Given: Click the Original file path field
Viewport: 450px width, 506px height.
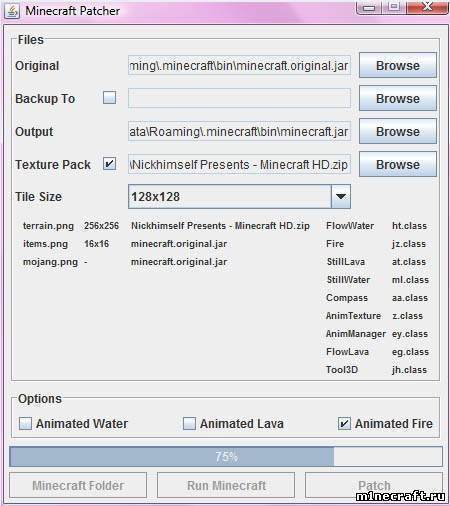Looking at the screenshot, I should (x=239, y=65).
